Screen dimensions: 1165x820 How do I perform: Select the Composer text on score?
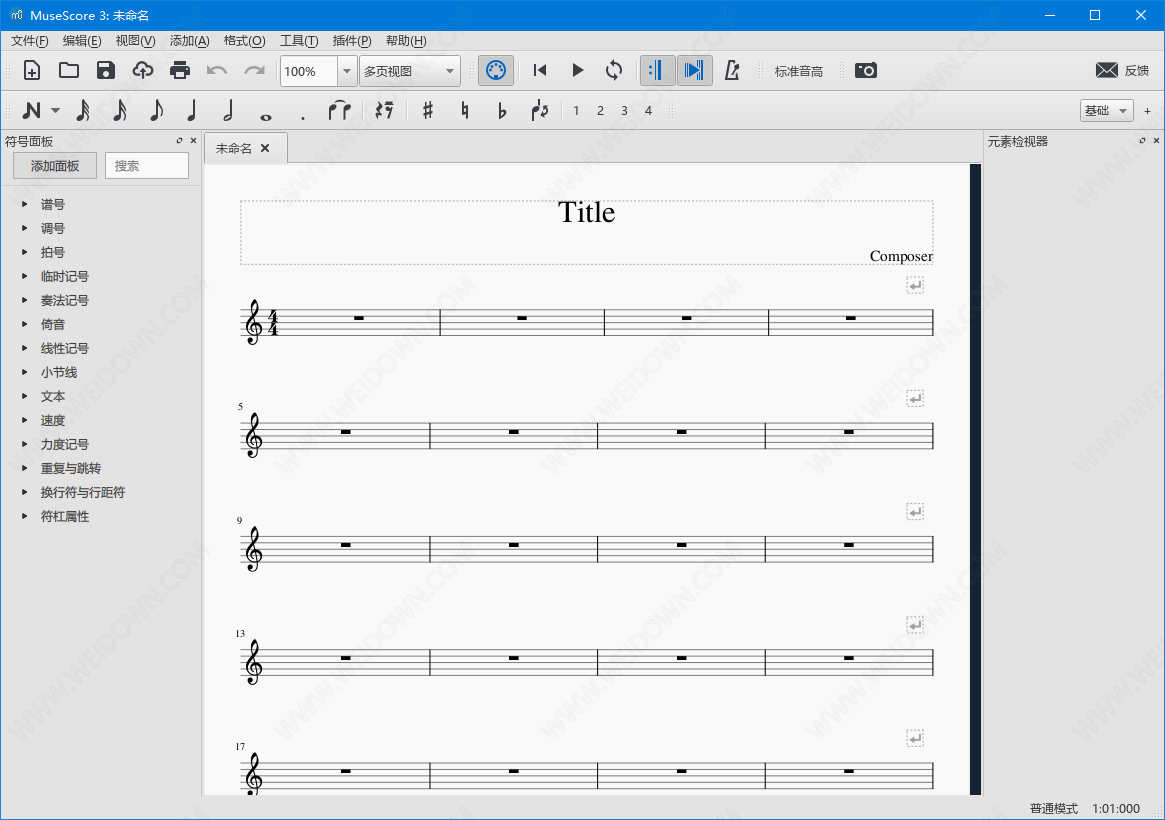coord(901,256)
